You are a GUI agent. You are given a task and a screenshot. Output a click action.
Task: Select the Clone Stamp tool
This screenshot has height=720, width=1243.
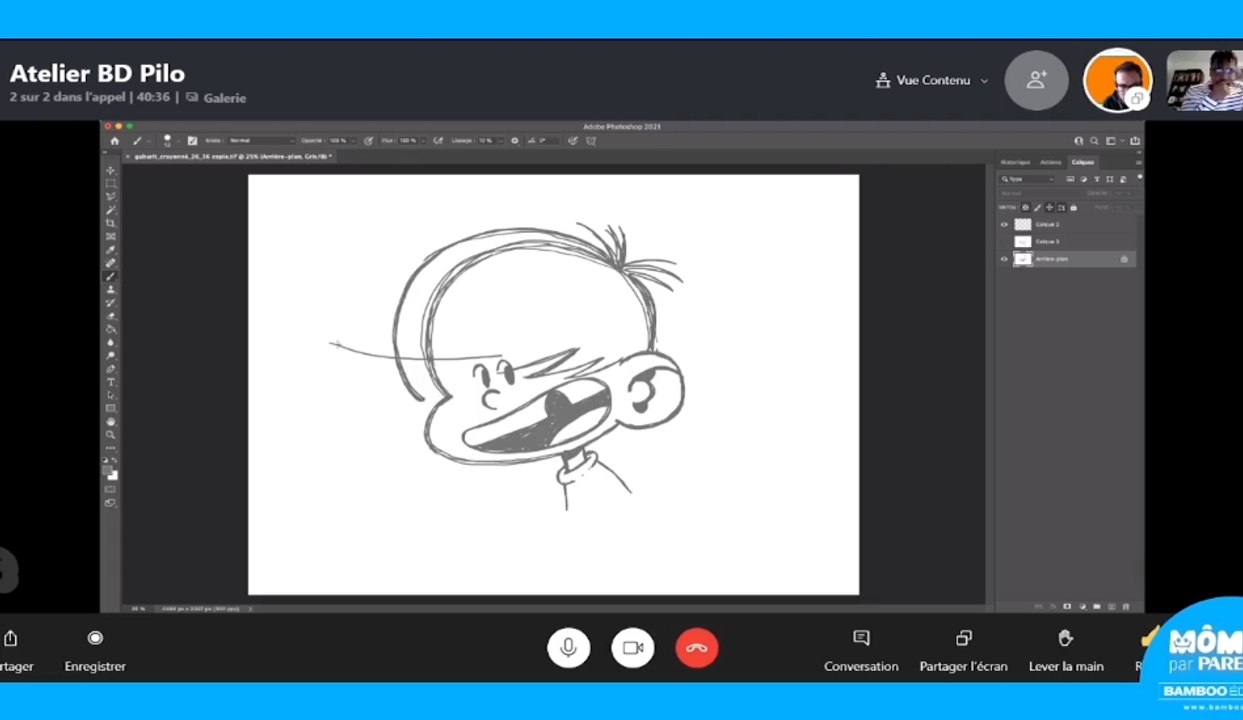(111, 289)
